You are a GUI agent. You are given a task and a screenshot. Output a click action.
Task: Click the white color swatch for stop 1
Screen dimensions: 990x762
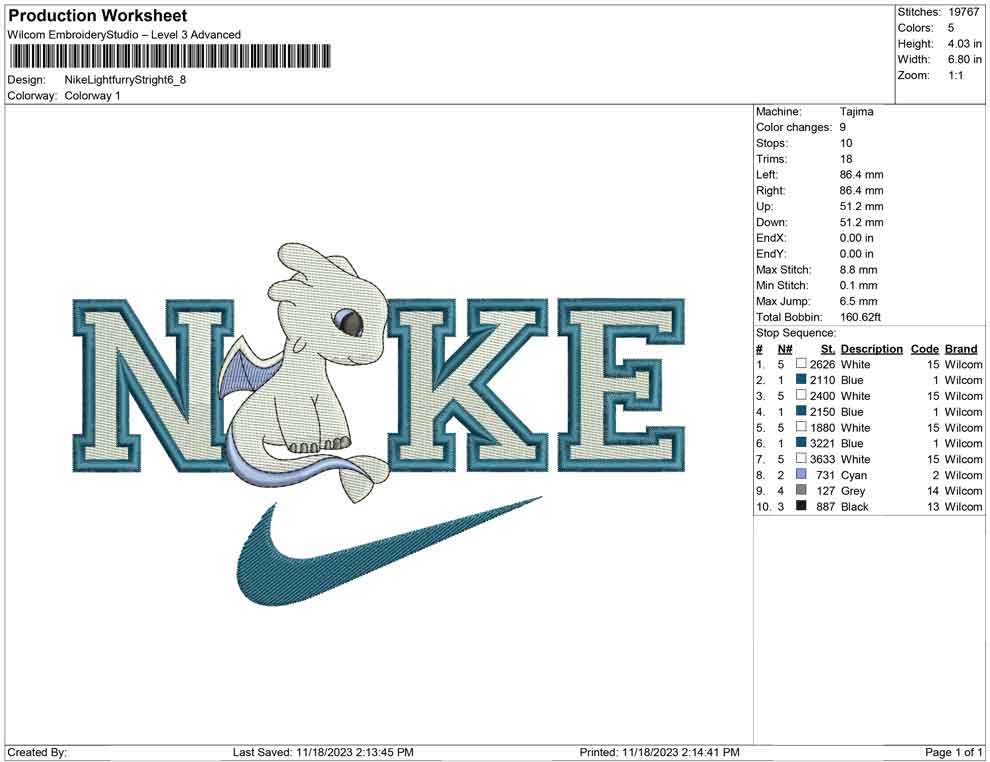point(801,365)
